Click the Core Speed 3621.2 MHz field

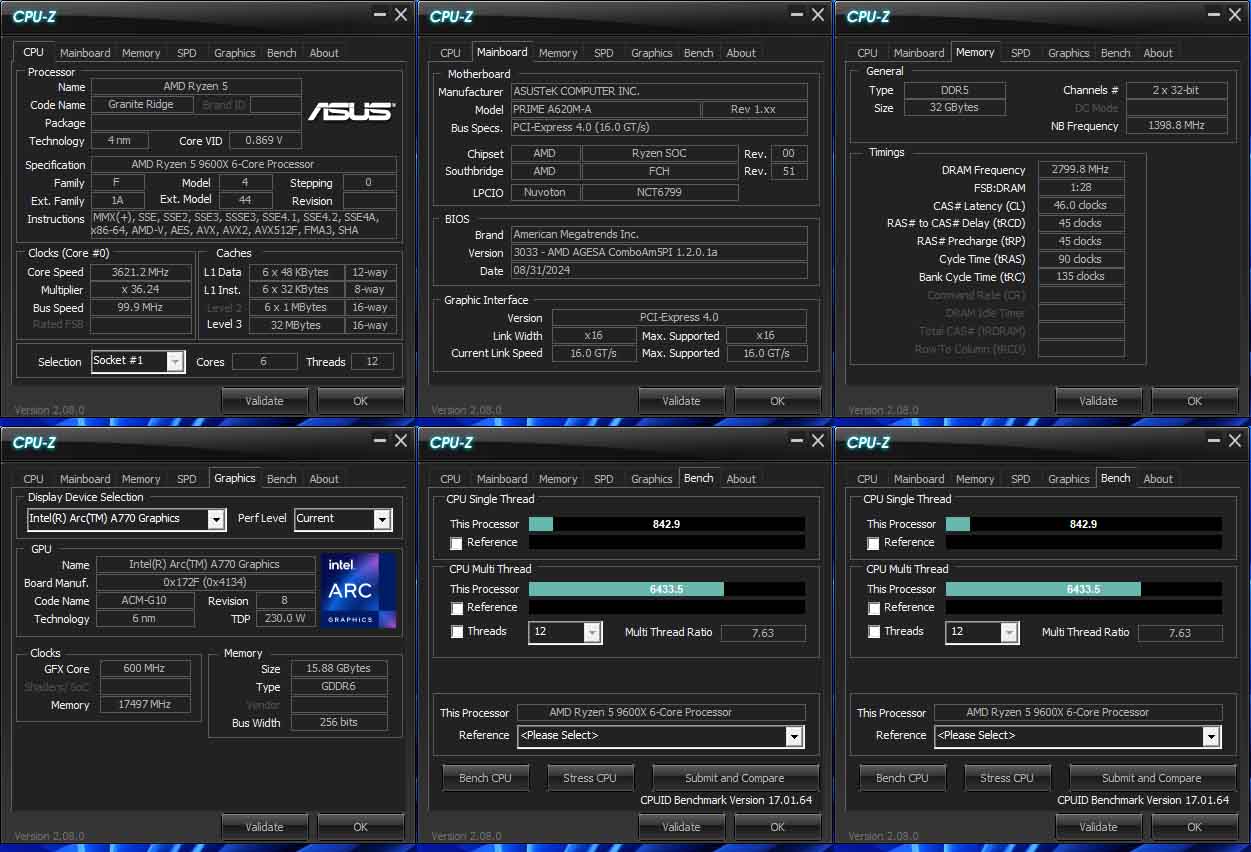(x=141, y=272)
